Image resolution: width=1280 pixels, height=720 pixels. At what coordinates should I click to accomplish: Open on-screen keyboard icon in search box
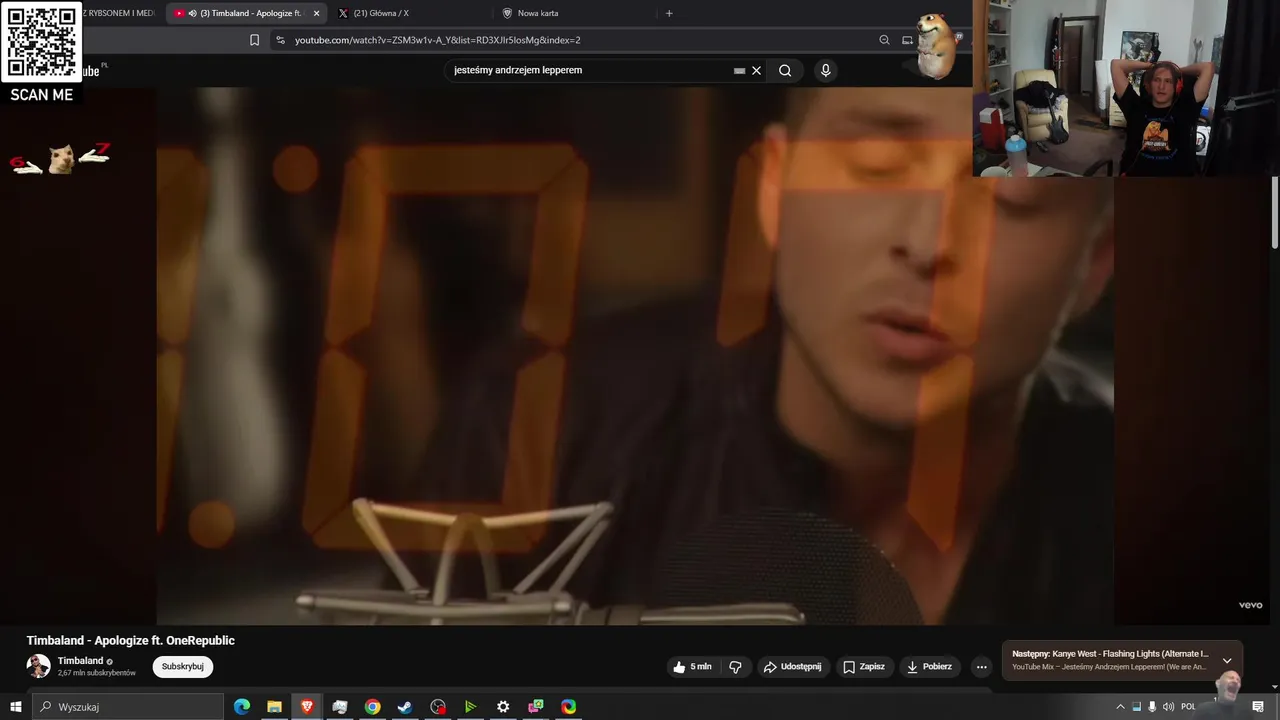pyautogui.click(x=740, y=71)
